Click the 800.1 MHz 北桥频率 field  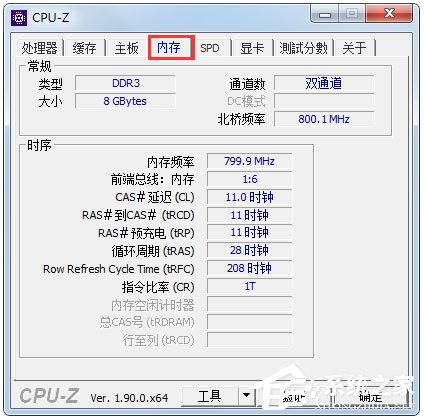[324, 119]
